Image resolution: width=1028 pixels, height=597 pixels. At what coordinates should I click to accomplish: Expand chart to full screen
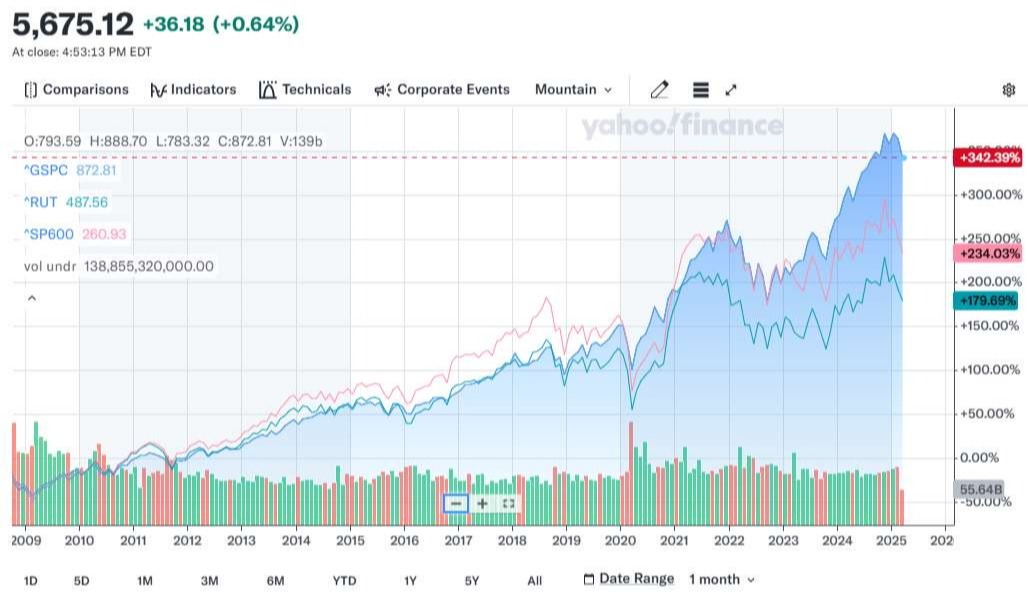(731, 90)
